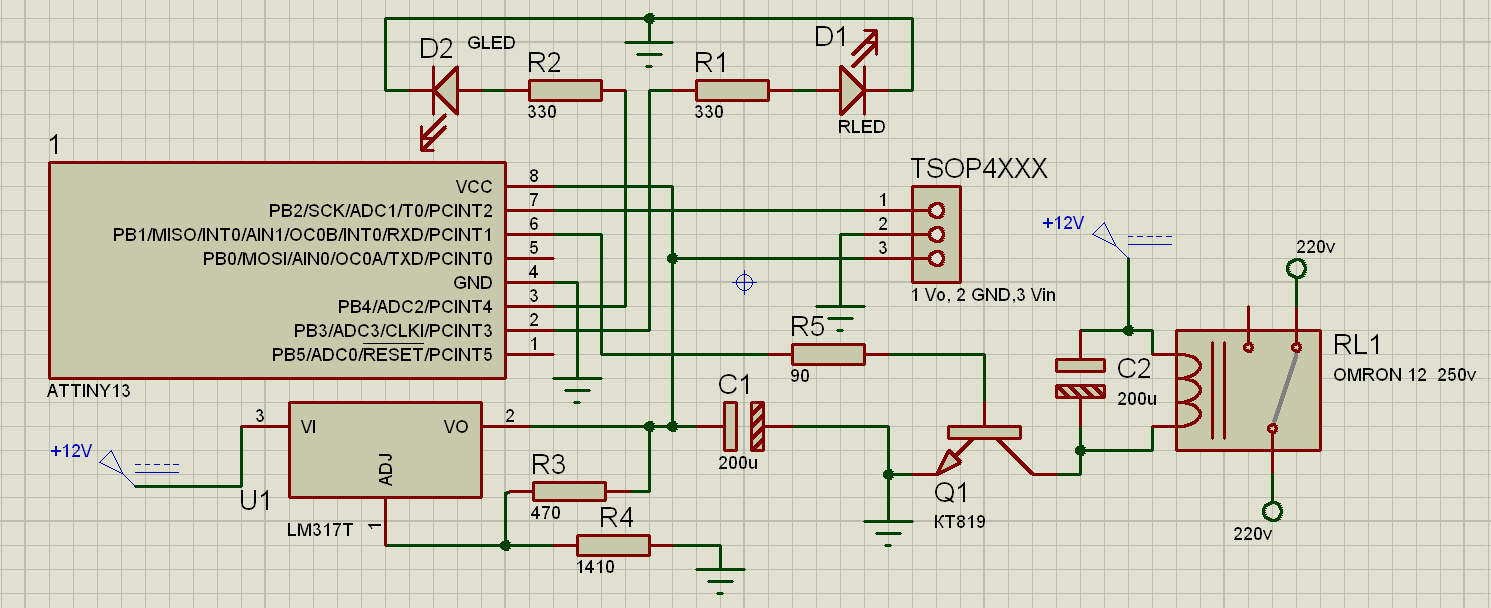Click the PB2/SCK/ADC1/T0/PCINT2 pin label

[381, 211]
